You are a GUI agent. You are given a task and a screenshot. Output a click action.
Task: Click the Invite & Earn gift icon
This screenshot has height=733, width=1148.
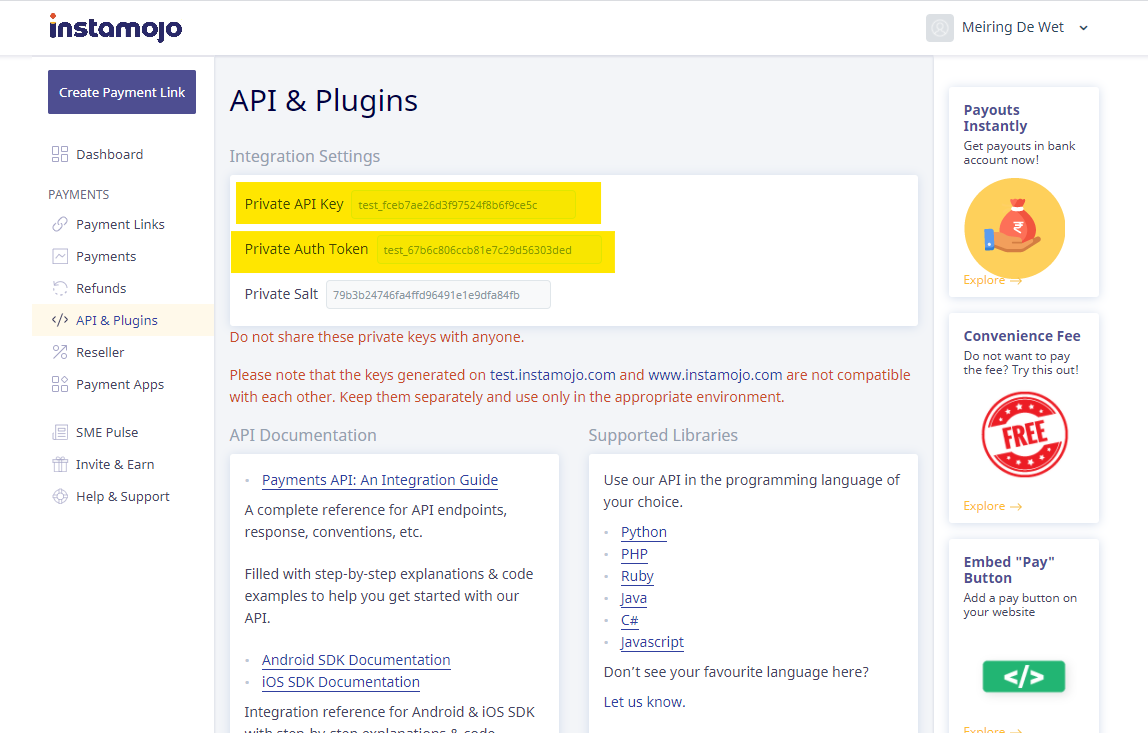coord(60,464)
